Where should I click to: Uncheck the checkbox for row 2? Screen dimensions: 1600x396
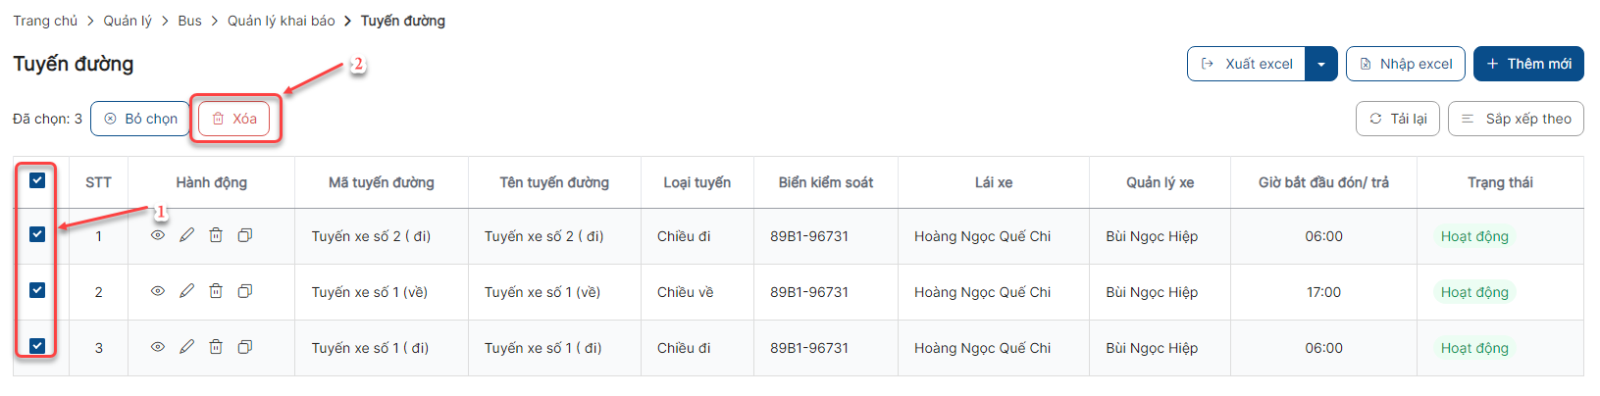[37, 290]
